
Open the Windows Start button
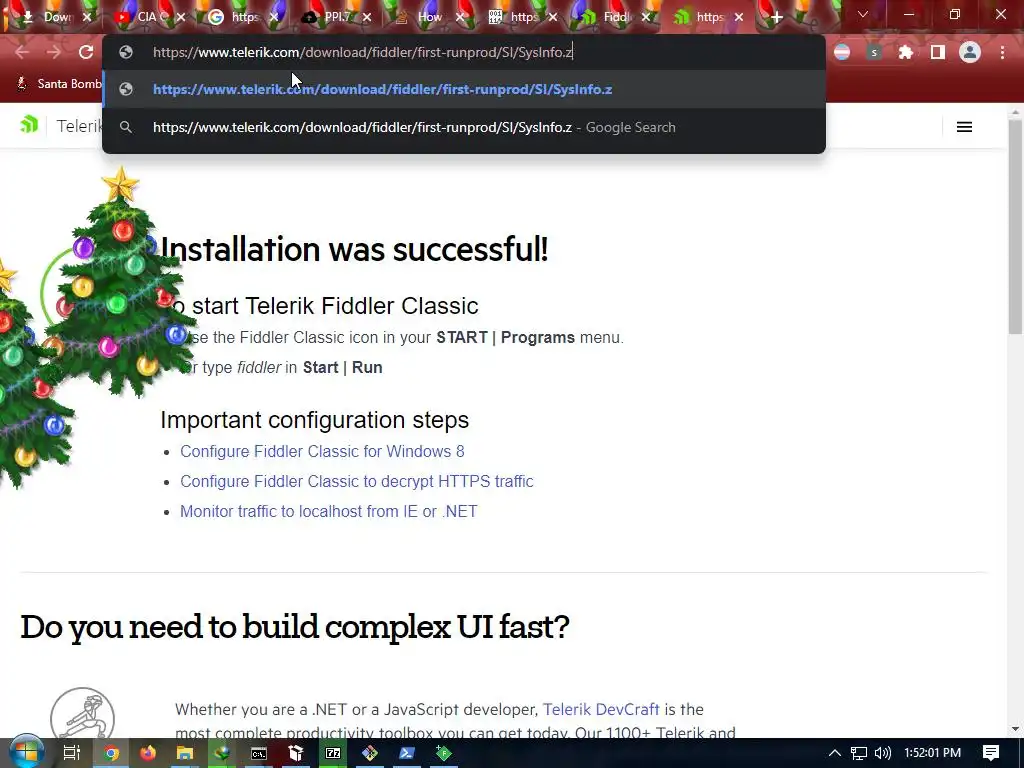26,753
